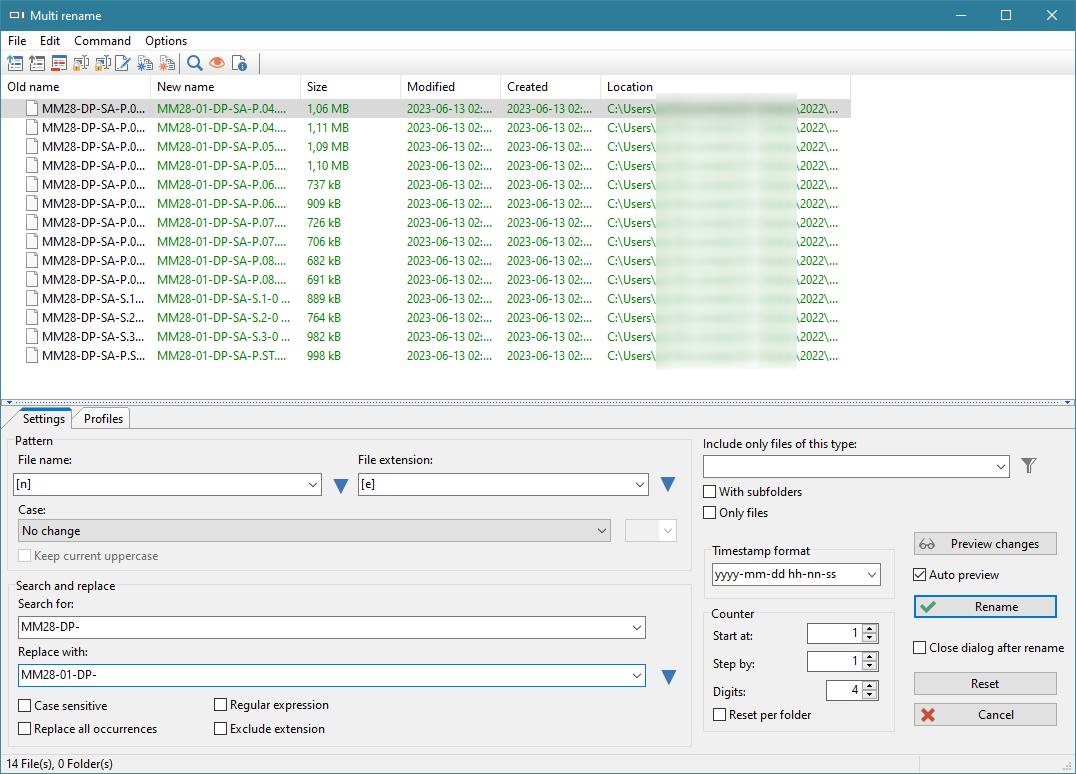The height and width of the screenshot is (774, 1076).
Task: Click the file info icon in toolbar
Action: pyautogui.click(x=239, y=64)
